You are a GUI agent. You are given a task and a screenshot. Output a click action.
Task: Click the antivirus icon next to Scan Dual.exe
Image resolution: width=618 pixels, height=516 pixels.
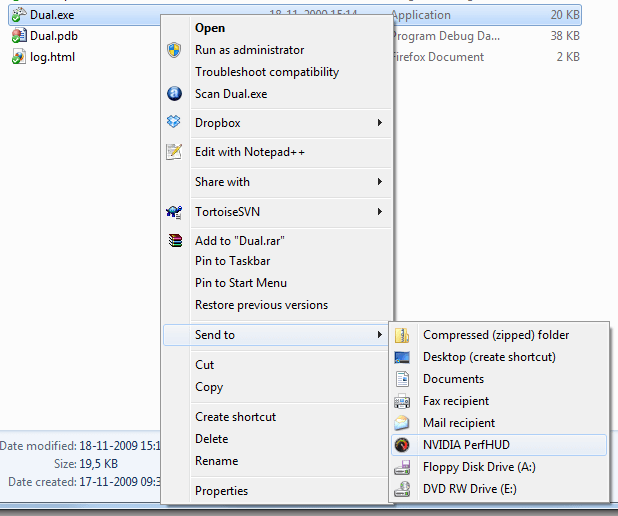click(x=174, y=94)
